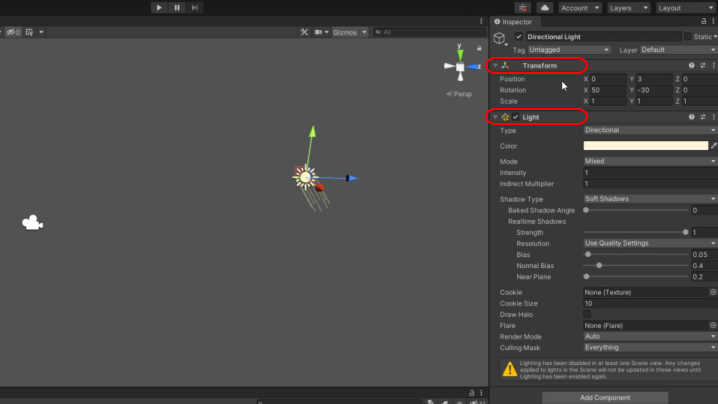Open Transform component help reference

coord(691,66)
